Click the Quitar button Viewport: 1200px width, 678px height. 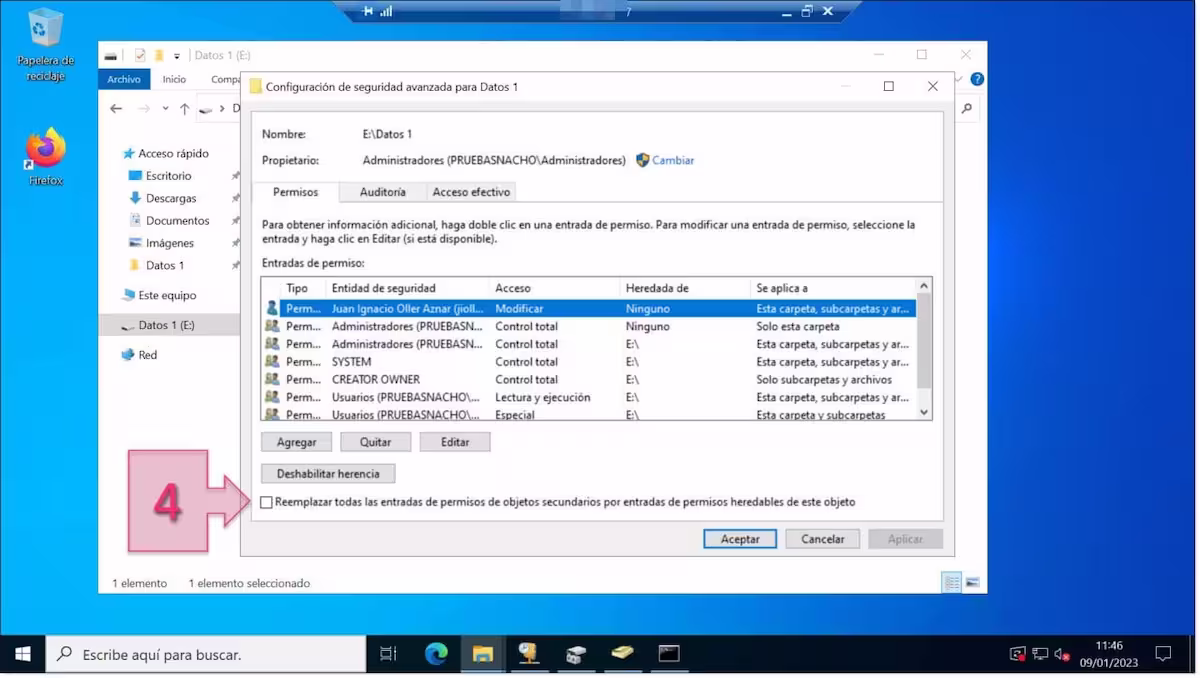pyautogui.click(x=375, y=442)
